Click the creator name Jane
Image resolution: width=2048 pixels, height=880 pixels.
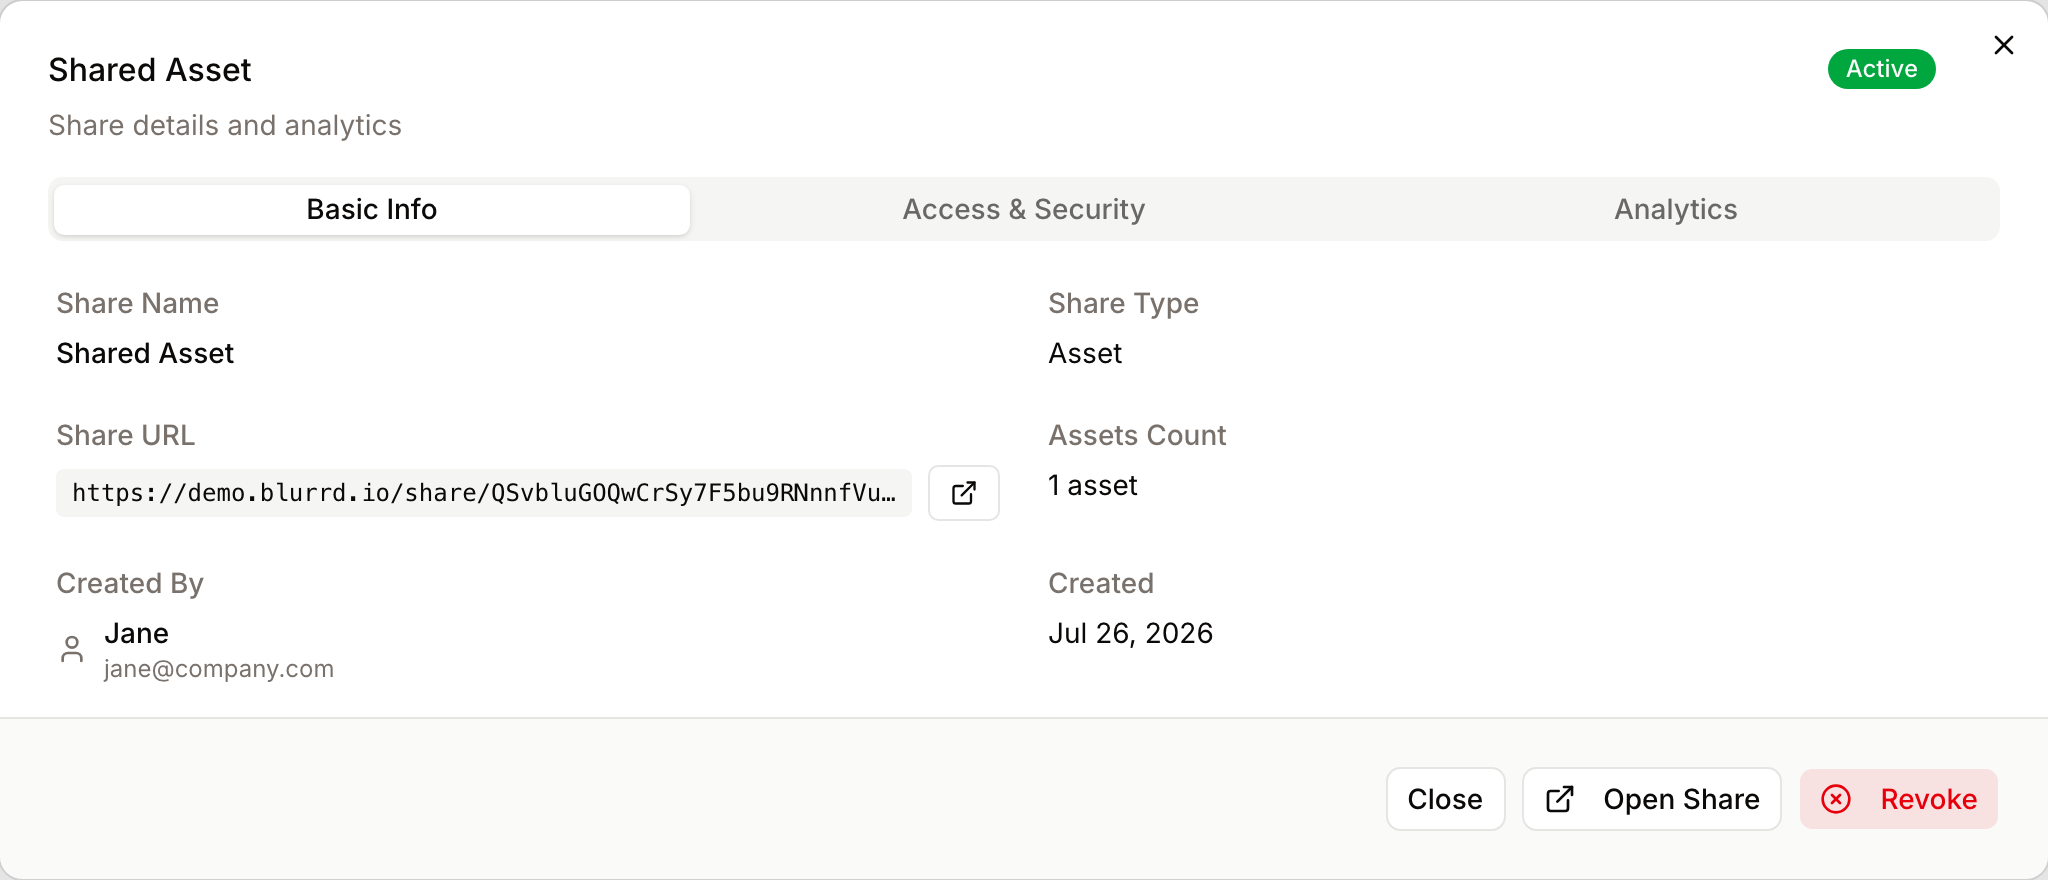[x=136, y=633]
